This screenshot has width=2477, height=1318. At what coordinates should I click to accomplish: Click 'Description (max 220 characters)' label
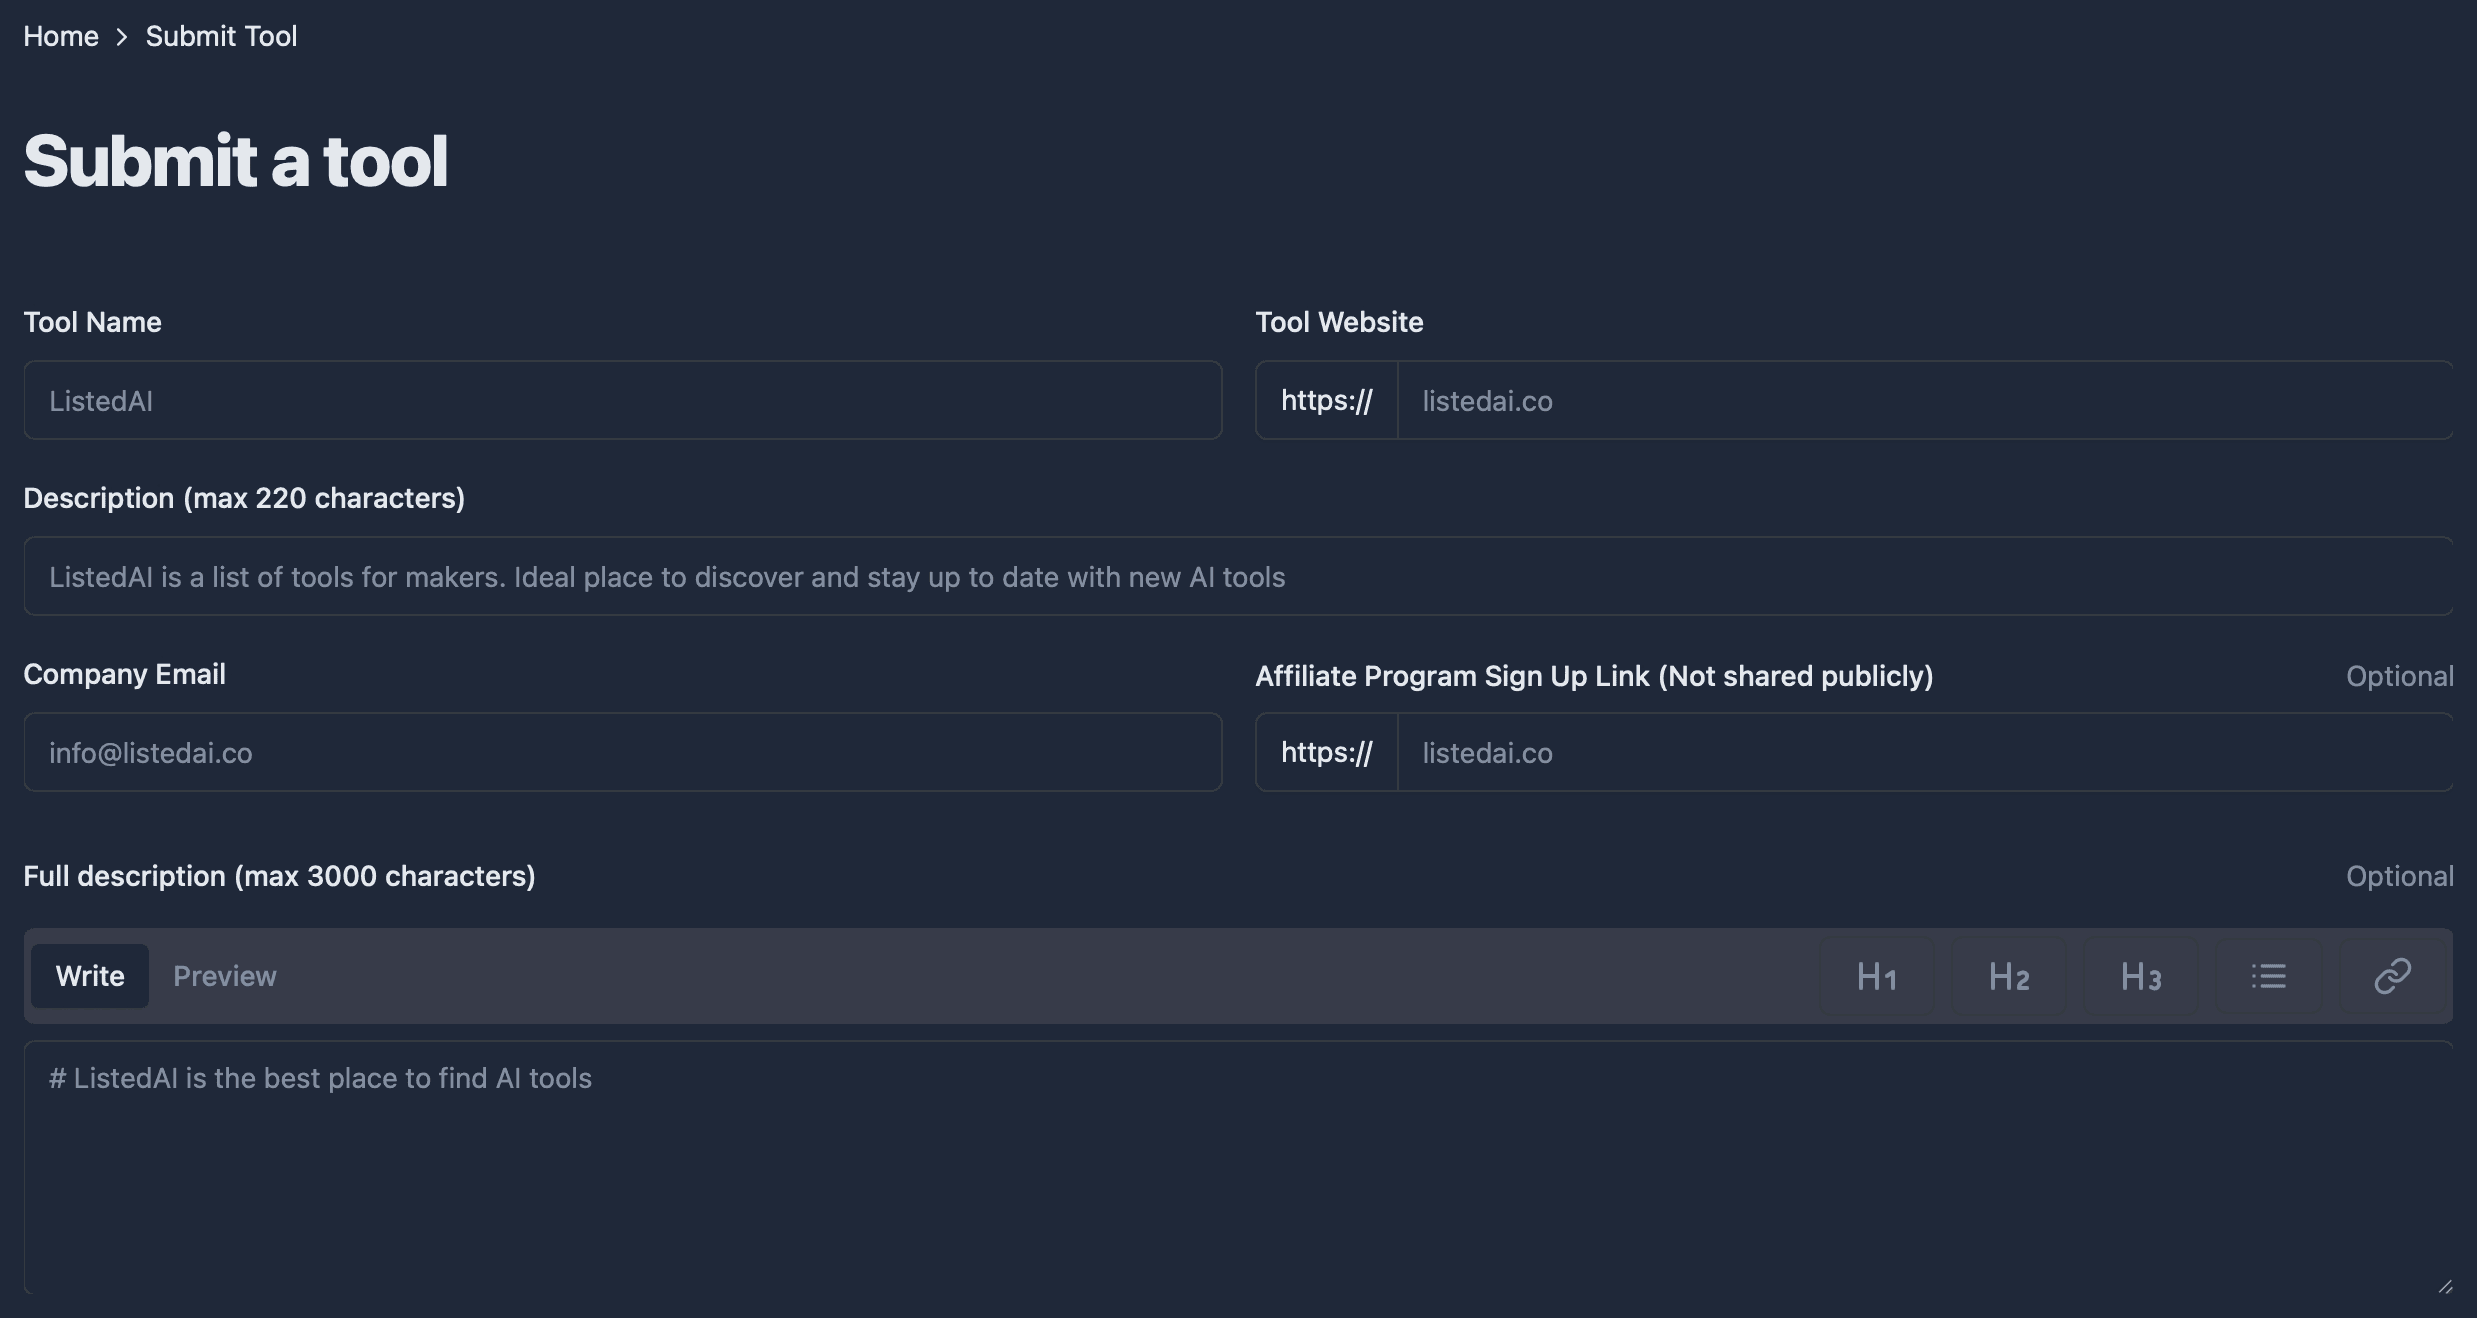click(244, 498)
